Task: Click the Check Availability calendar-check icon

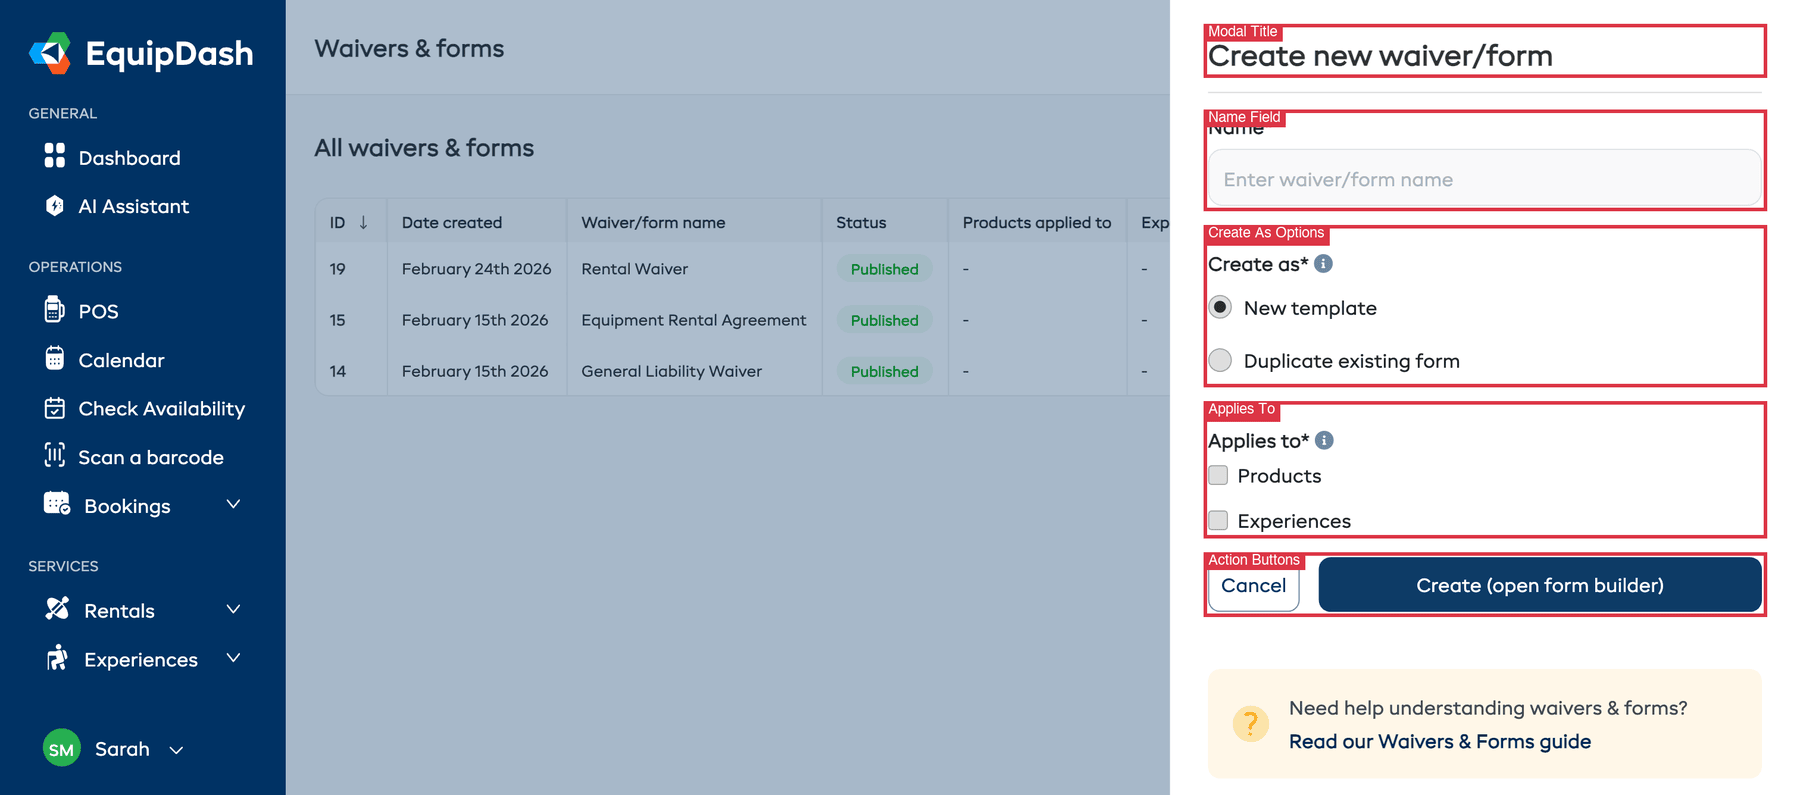Action: pos(55,408)
